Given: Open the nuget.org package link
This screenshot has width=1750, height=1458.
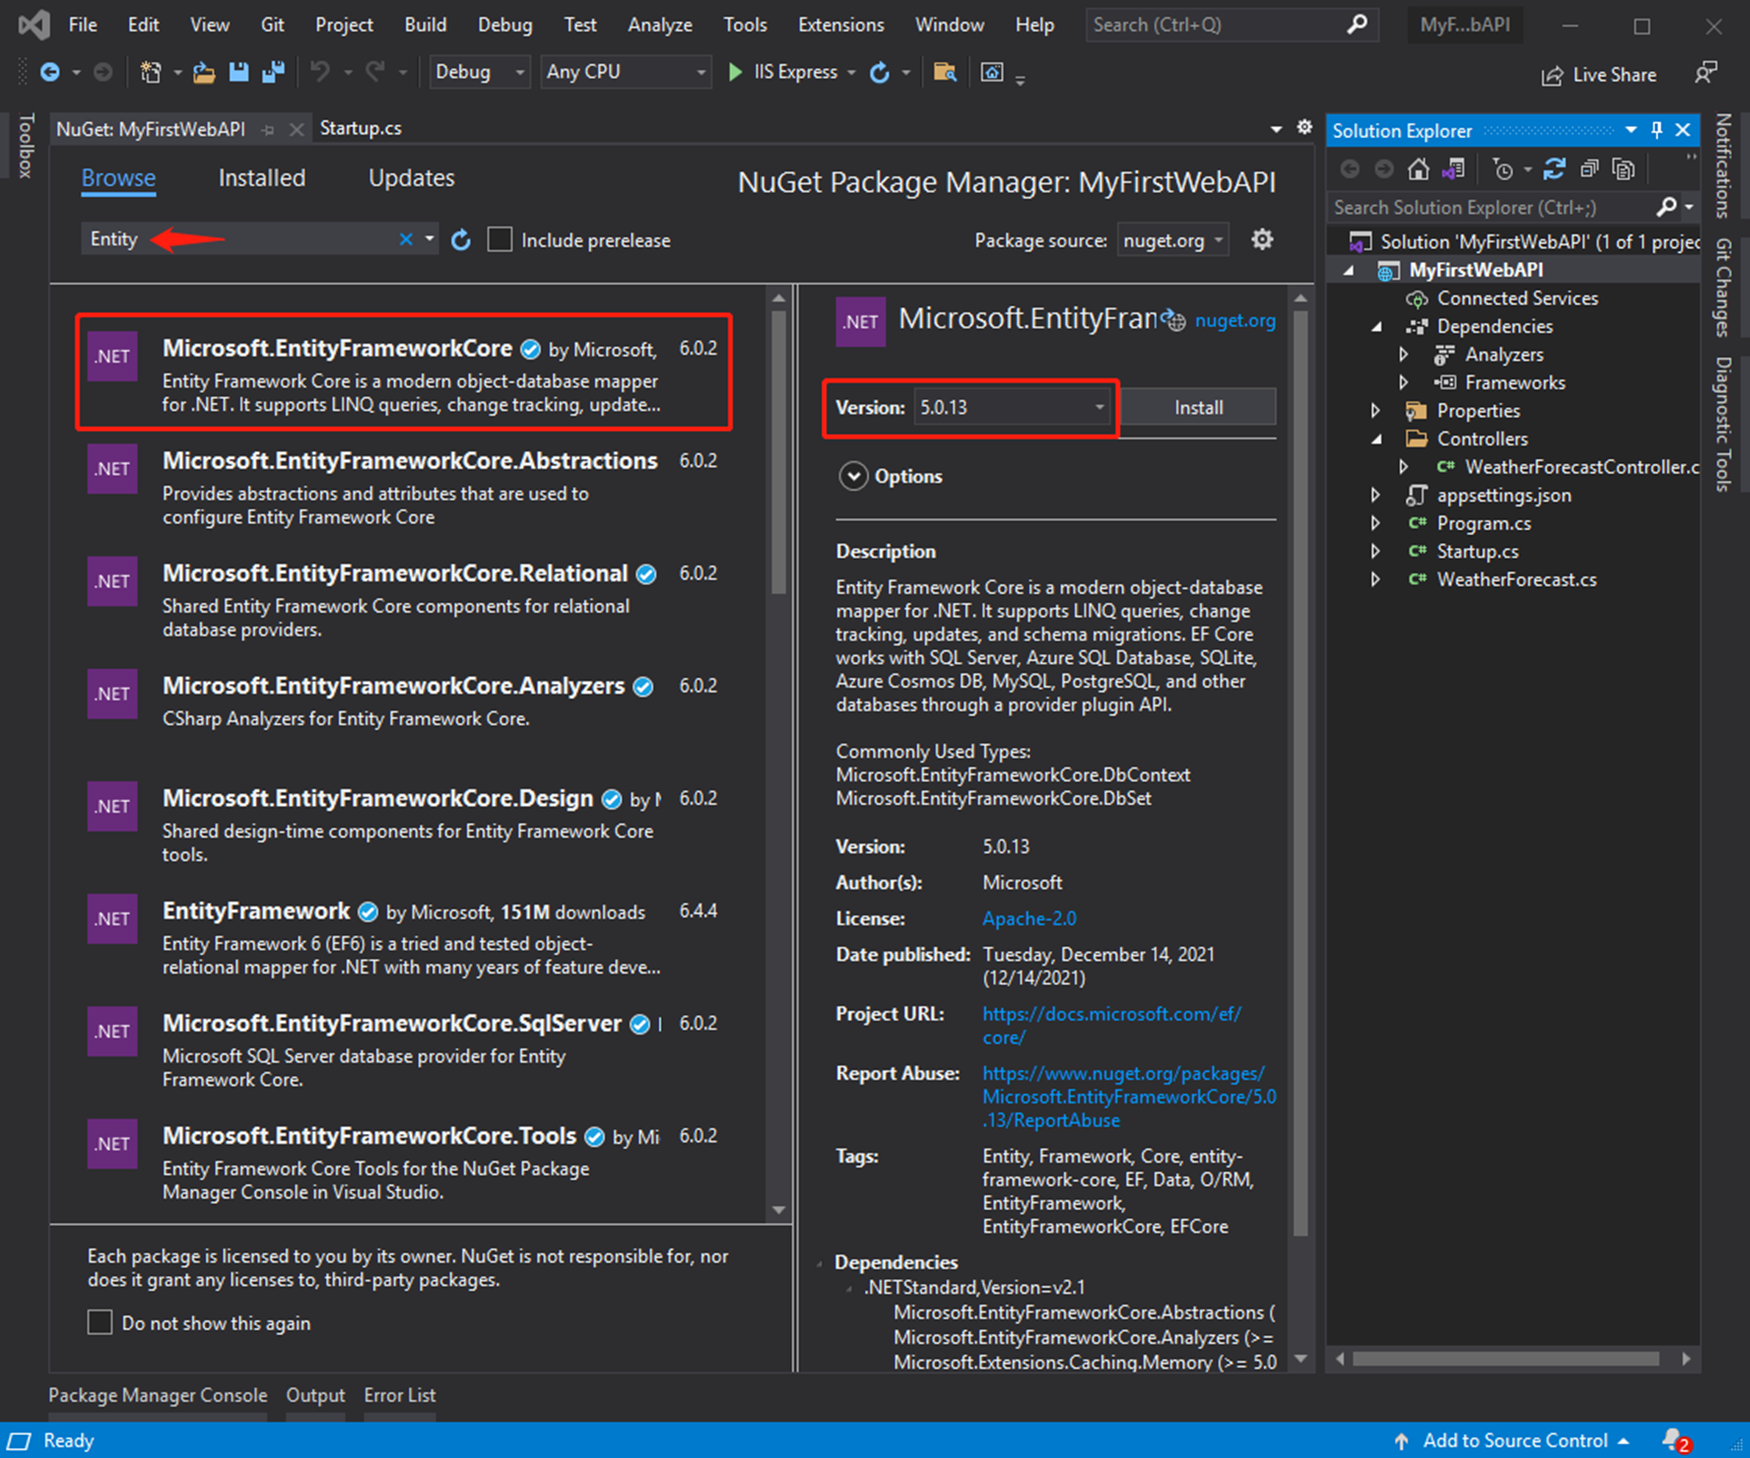Looking at the screenshot, I should [x=1235, y=320].
